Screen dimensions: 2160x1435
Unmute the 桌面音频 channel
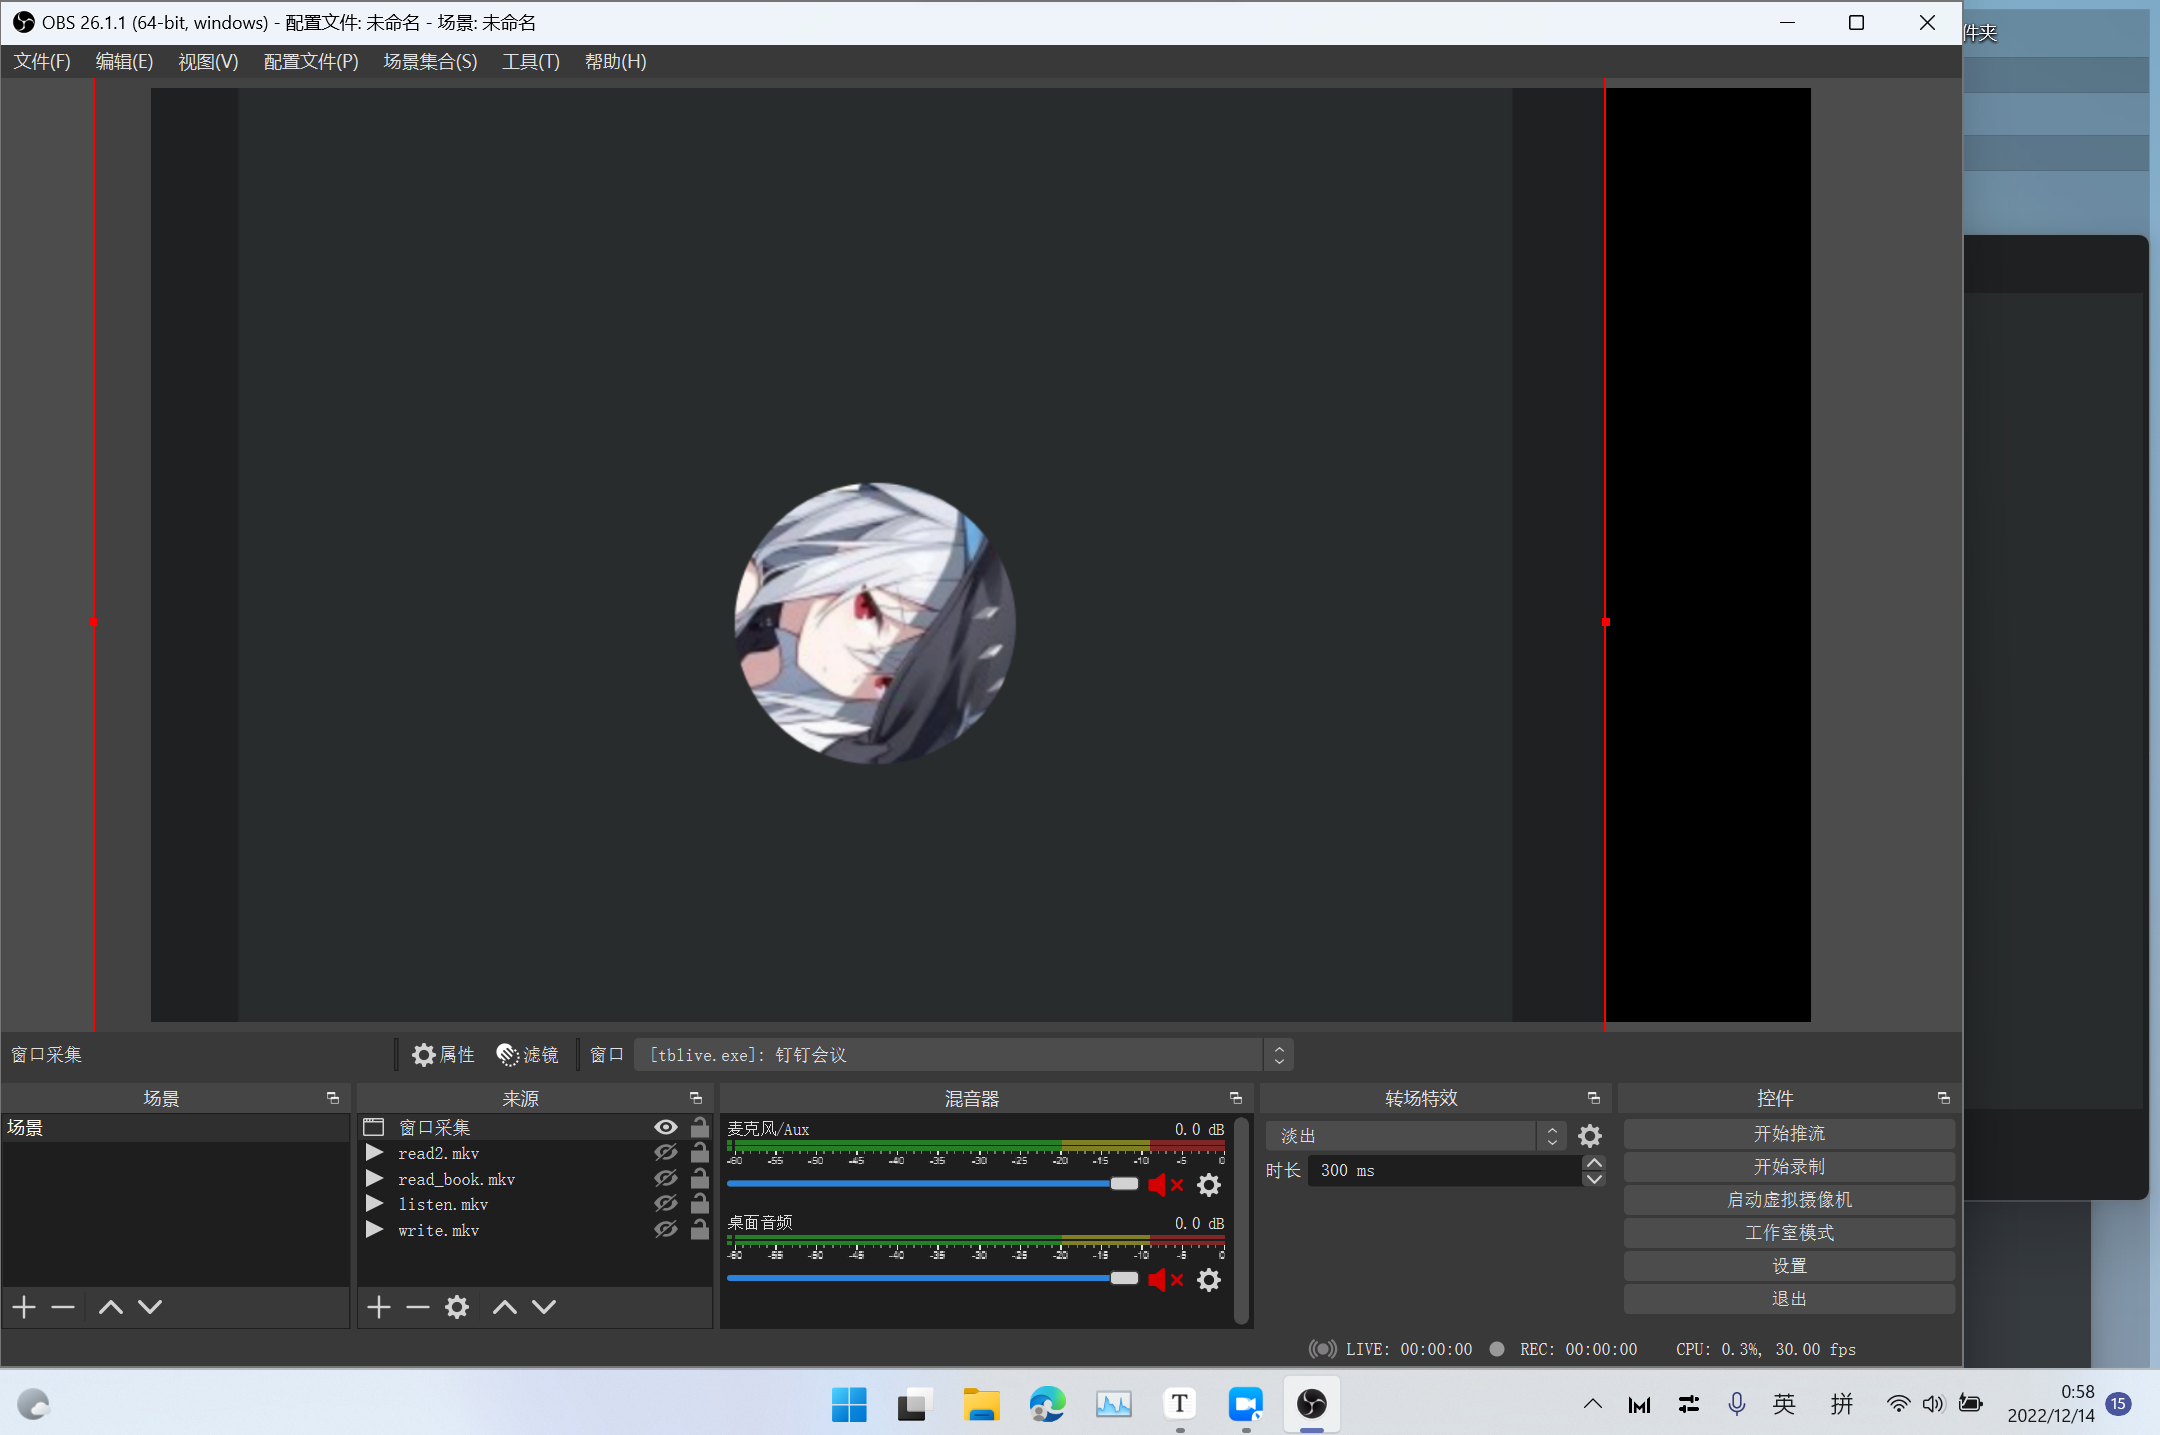1165,1280
